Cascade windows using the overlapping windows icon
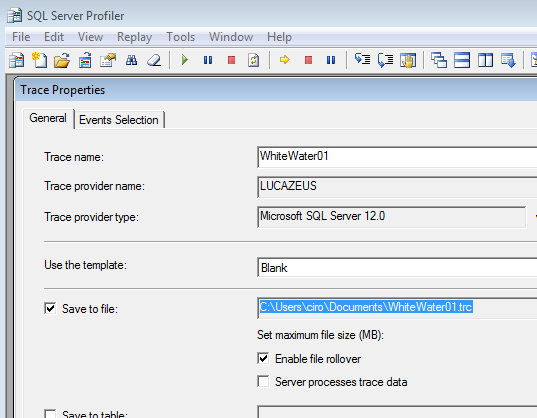The image size is (537, 418). point(439,60)
